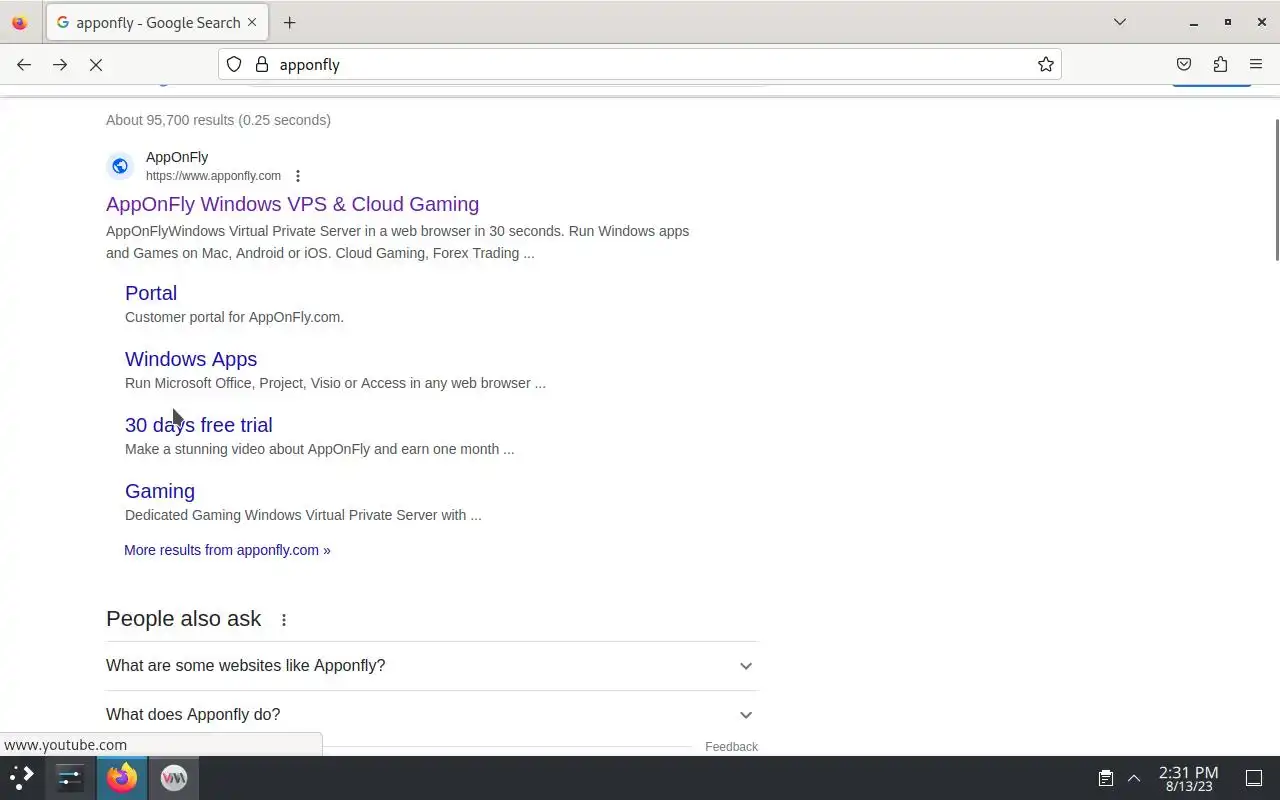Open the Pocket save icon
1280x800 pixels.
click(1184, 64)
